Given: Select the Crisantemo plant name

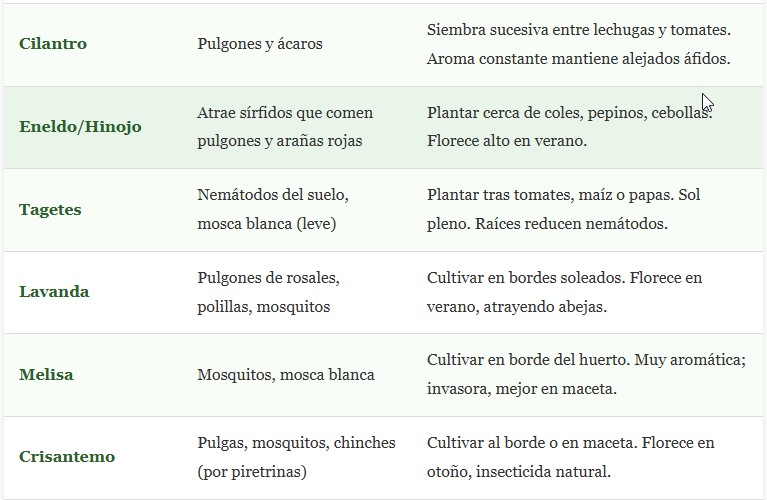Looking at the screenshot, I should pos(67,457).
